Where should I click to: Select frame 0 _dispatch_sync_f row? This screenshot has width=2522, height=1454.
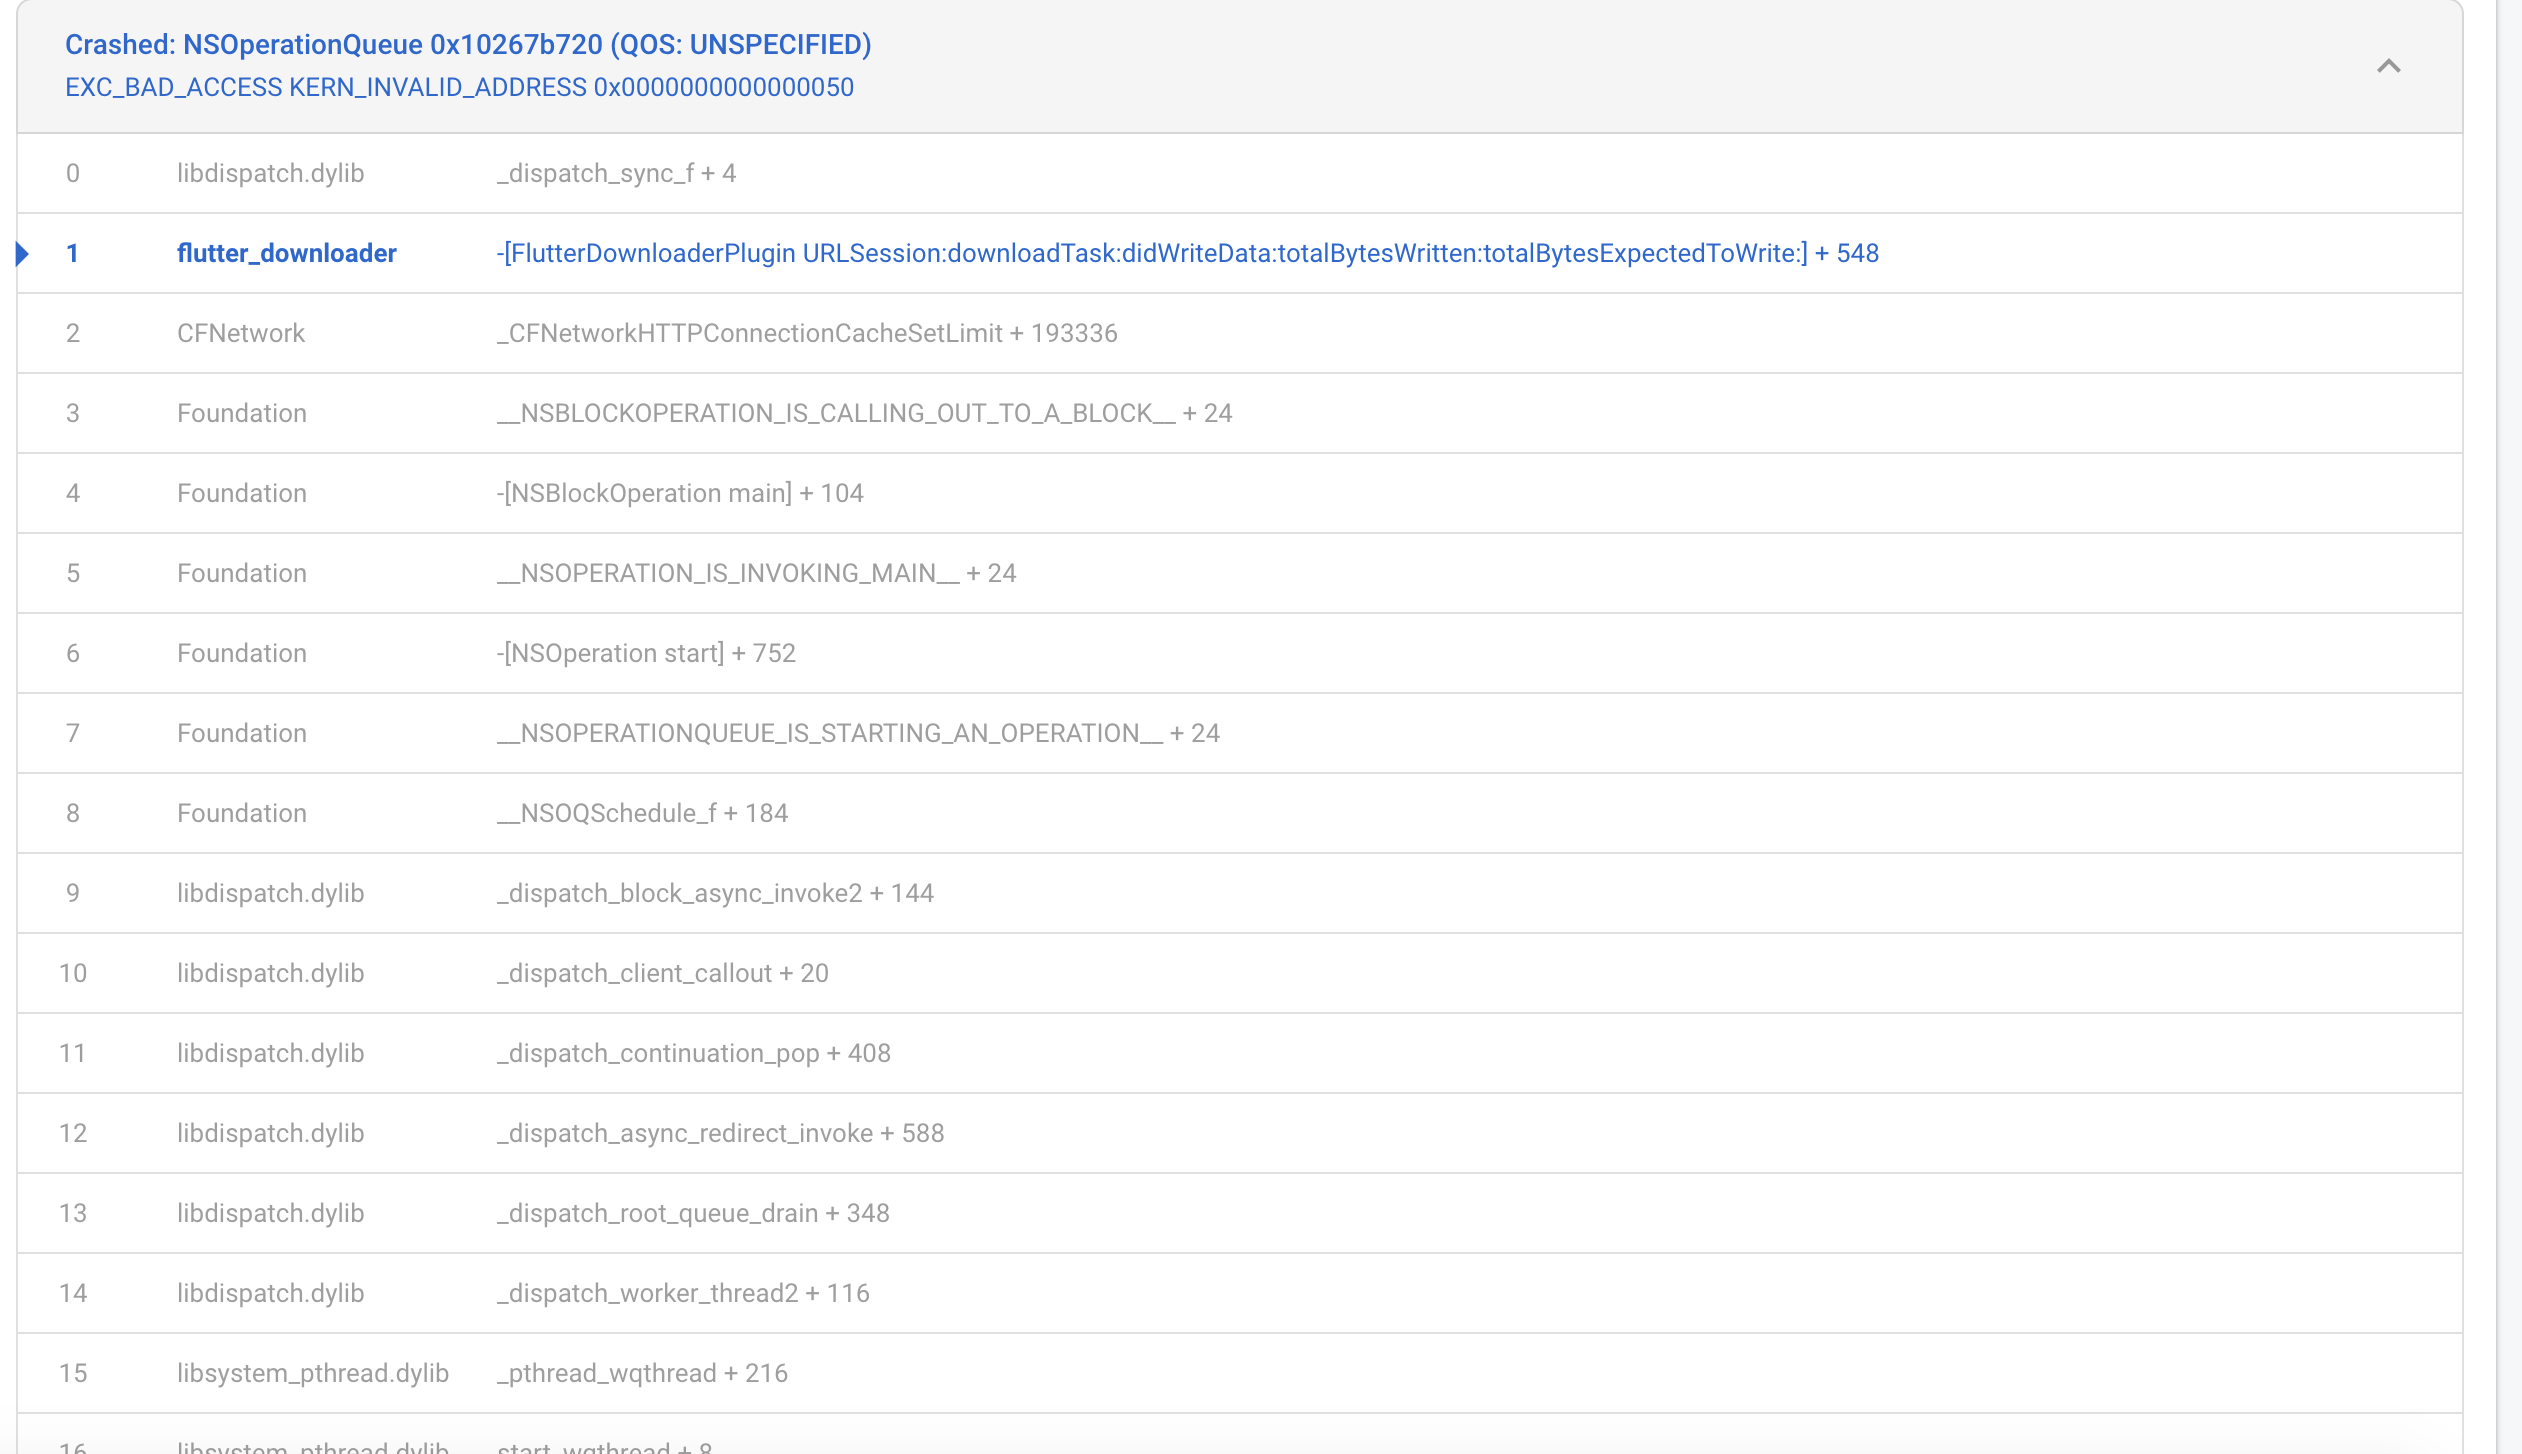click(616, 172)
